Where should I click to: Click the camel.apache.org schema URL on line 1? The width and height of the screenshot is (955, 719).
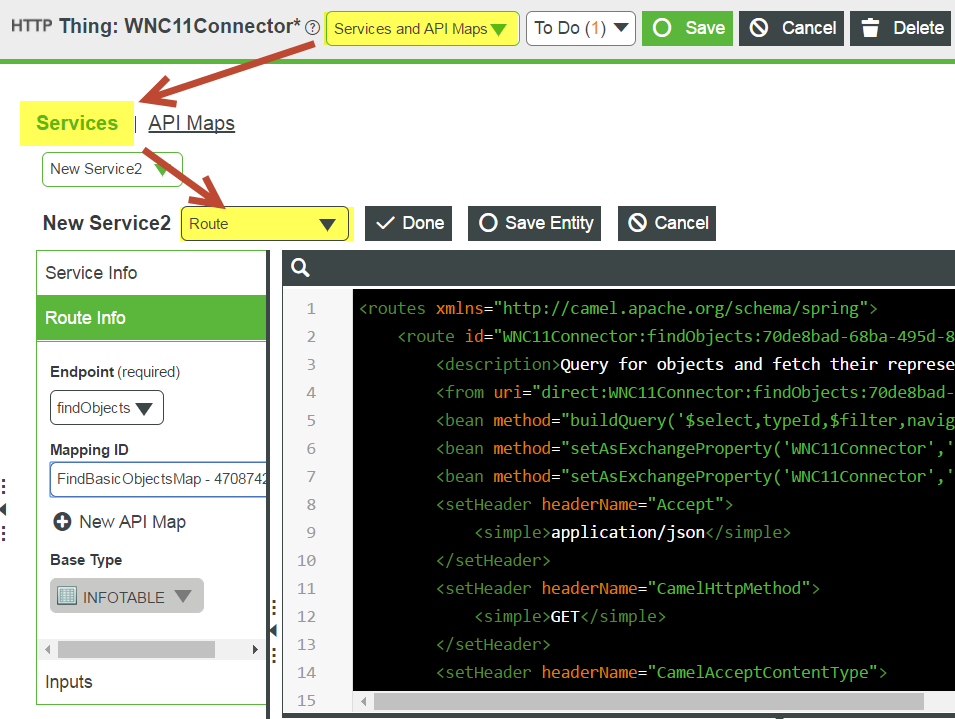click(x=680, y=309)
